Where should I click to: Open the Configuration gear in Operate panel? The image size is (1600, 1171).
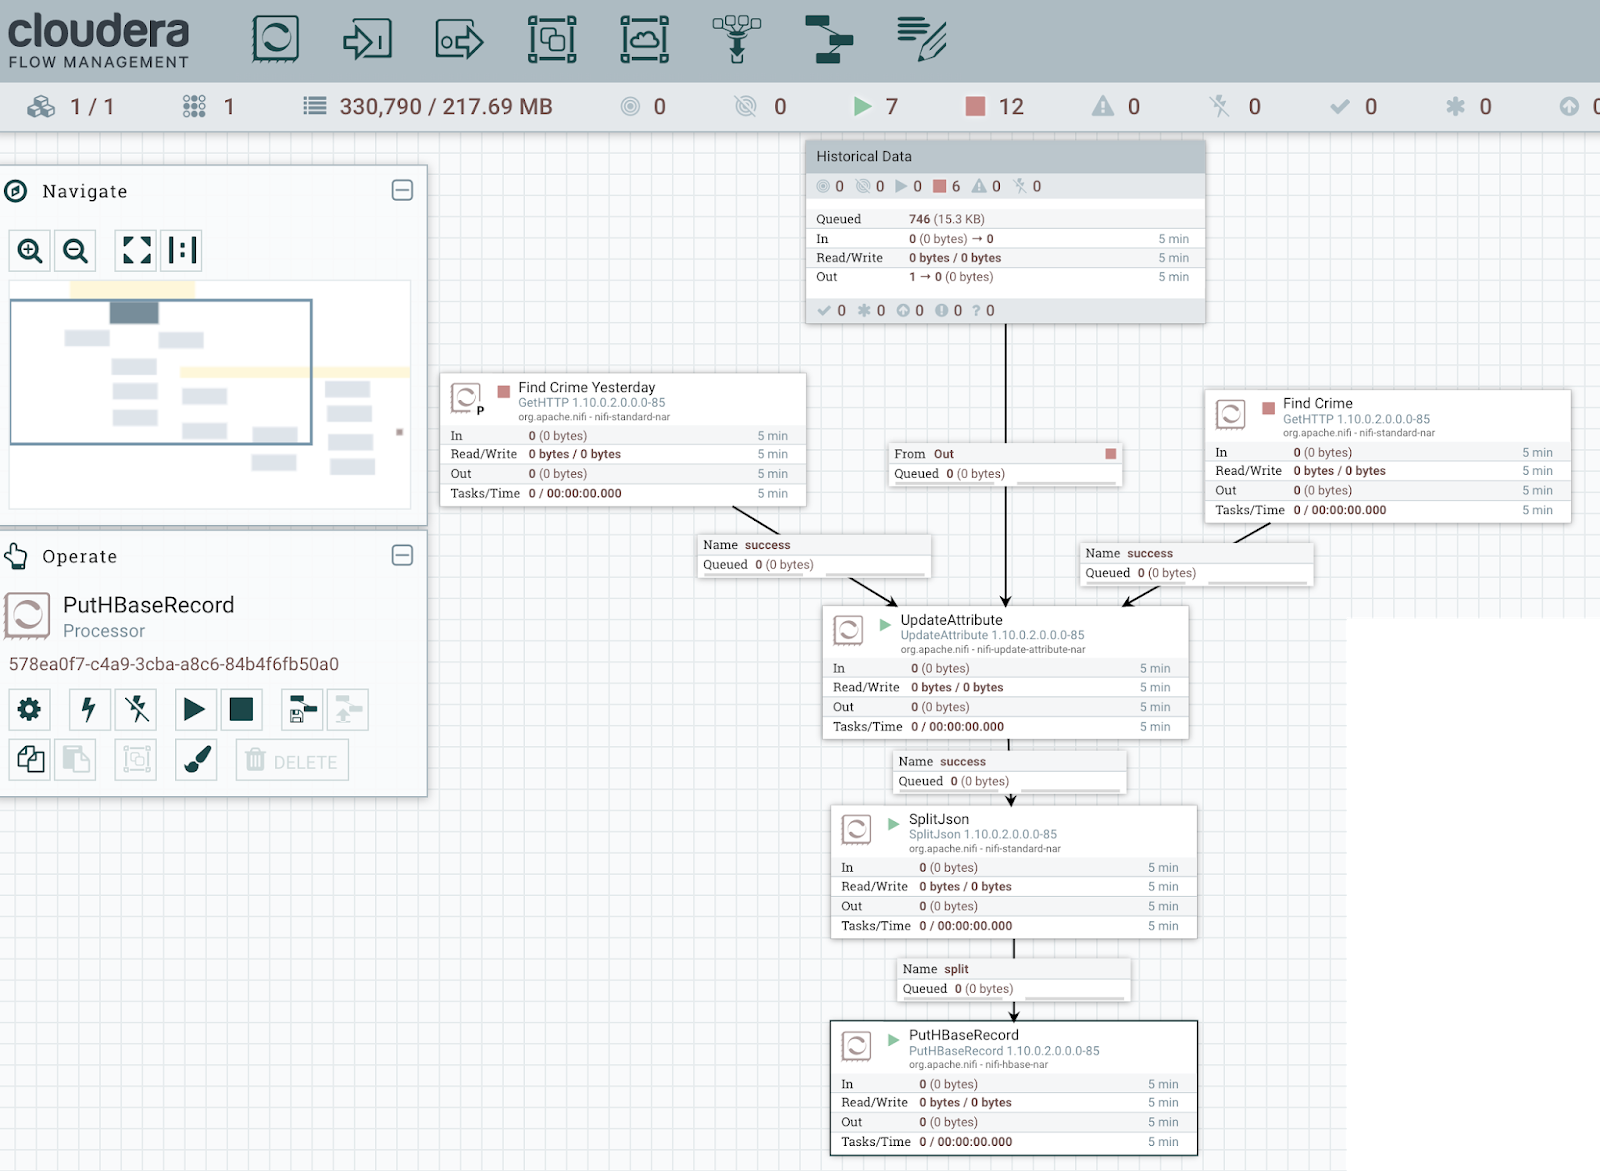click(x=30, y=709)
